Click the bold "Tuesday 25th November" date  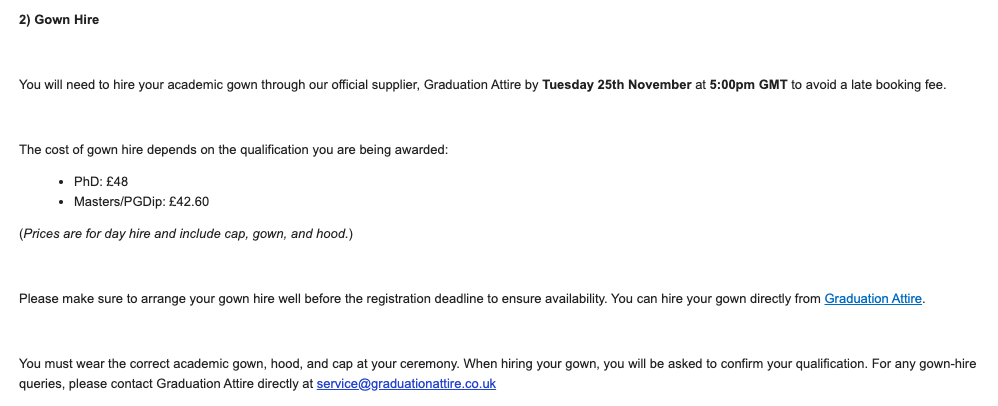click(616, 85)
